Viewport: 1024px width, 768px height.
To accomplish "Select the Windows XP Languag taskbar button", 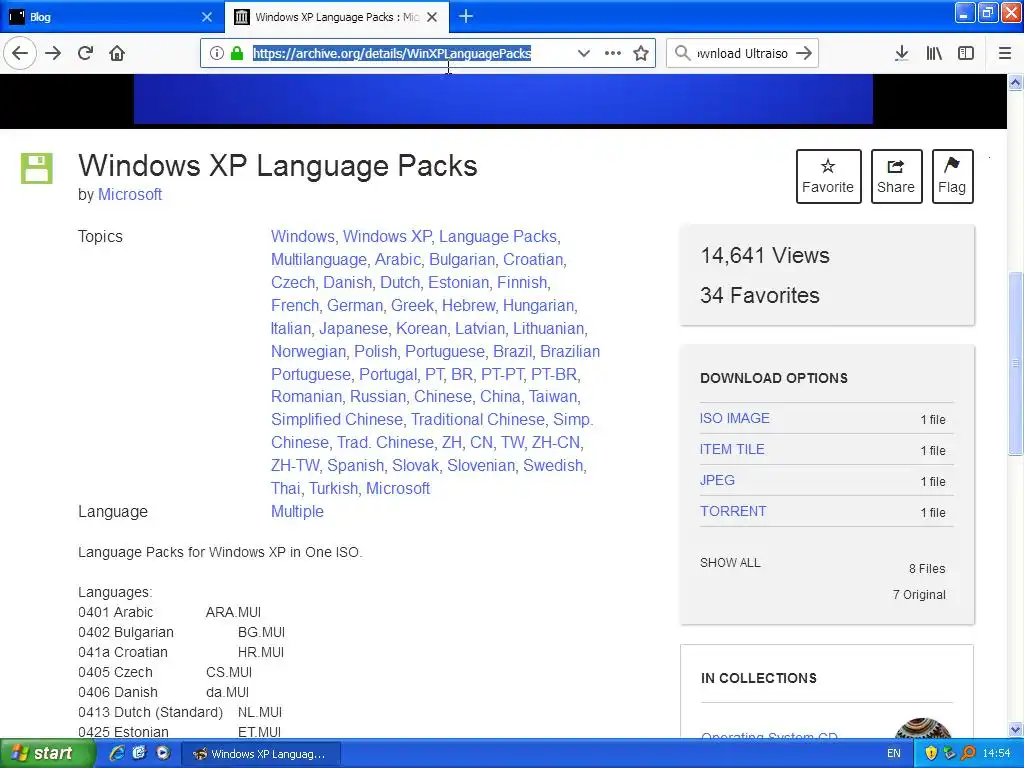I will 261,754.
